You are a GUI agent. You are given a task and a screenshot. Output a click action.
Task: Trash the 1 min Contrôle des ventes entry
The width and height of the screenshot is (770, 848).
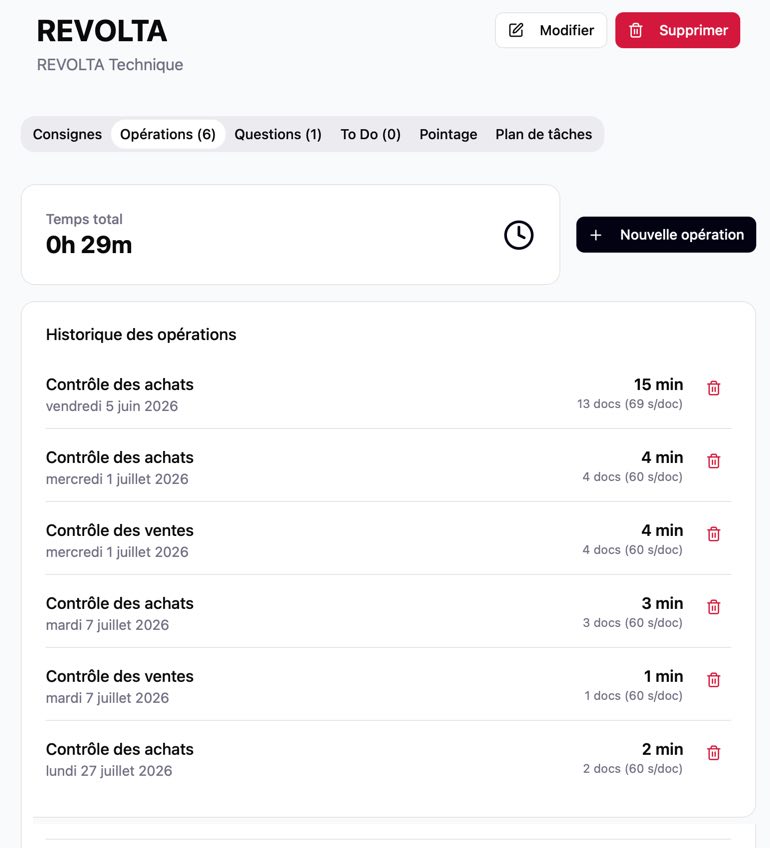(713, 680)
